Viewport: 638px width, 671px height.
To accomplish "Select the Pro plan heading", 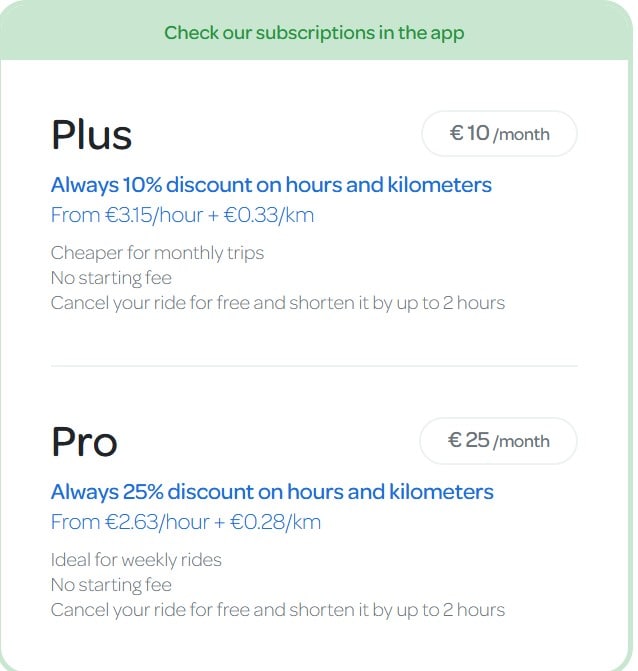I will click(x=84, y=442).
